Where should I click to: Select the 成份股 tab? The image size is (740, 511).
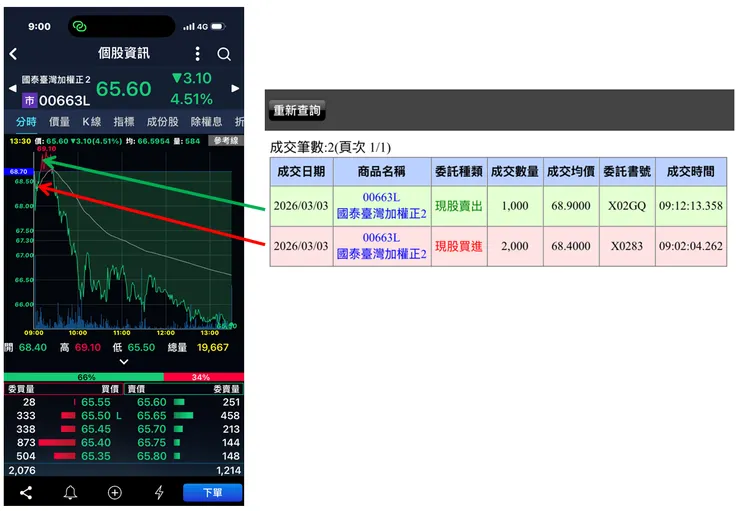[x=162, y=122]
